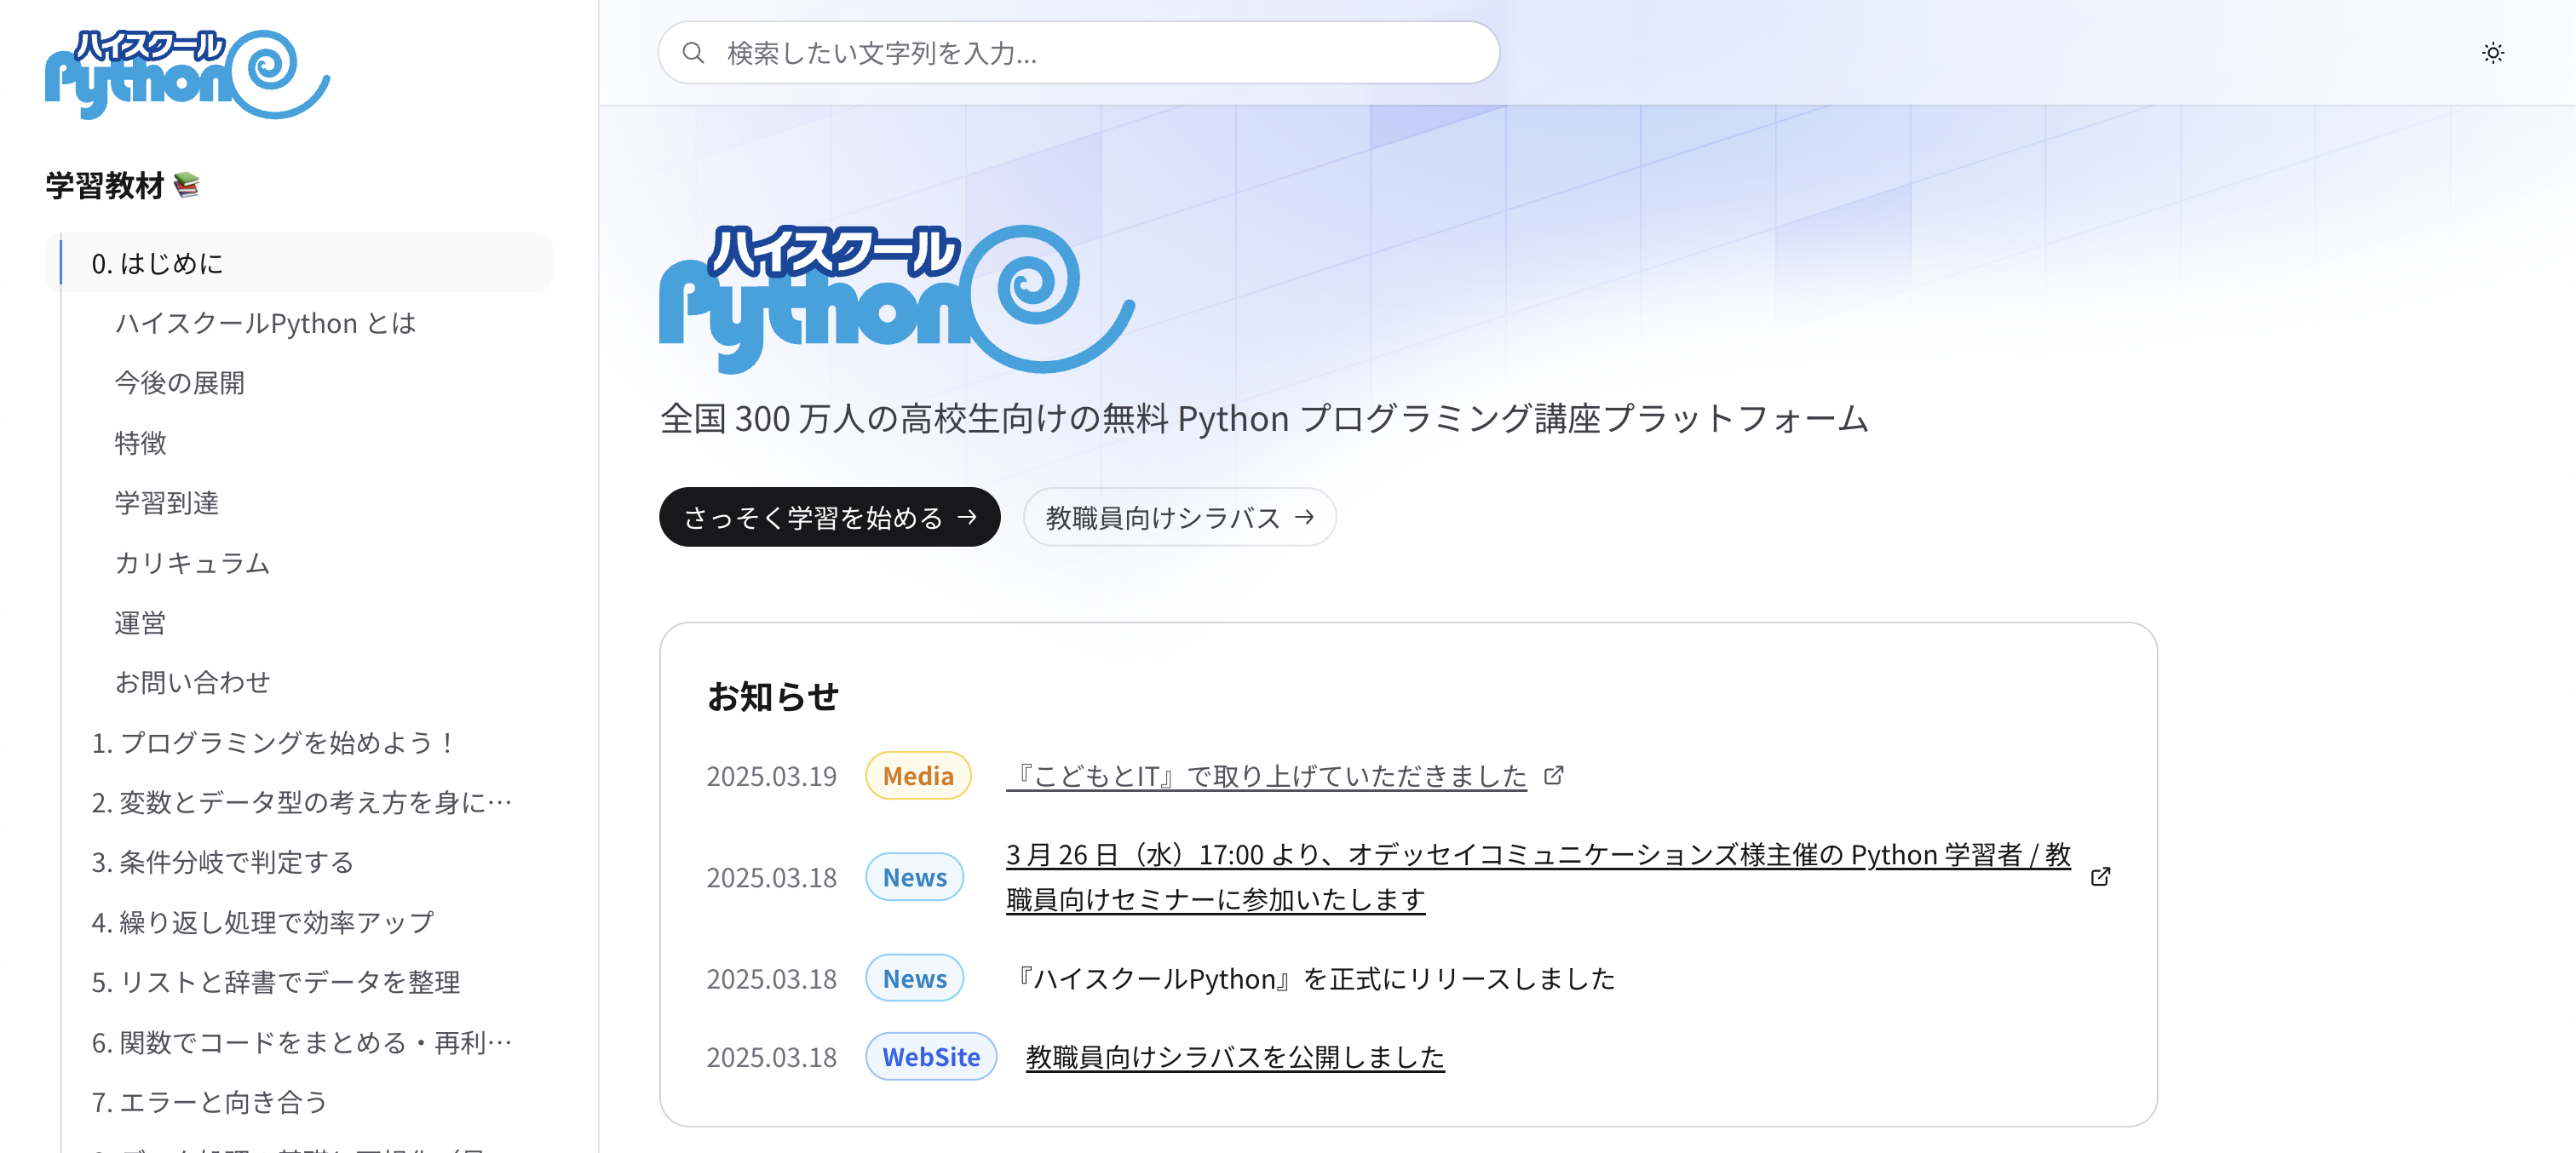Click the 学習教材 sidebar heading
Viewport: 2576px width, 1153px height.
point(104,185)
